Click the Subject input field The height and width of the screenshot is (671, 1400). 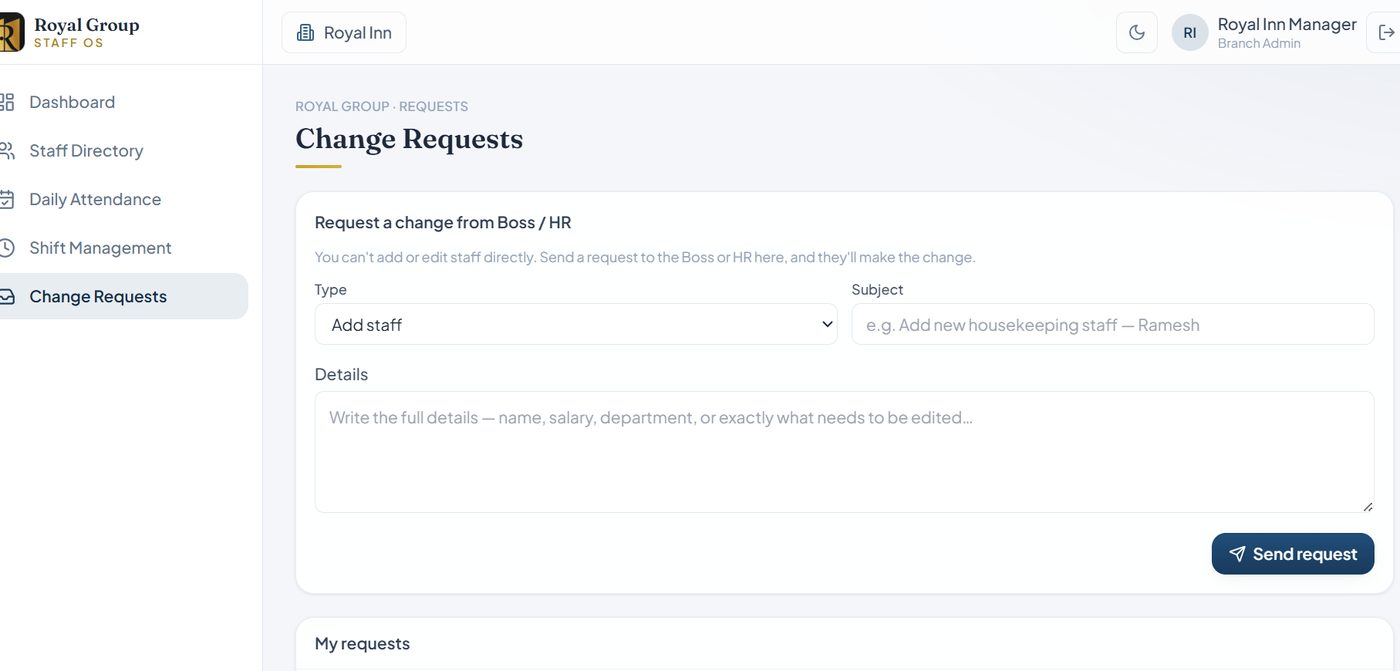1112,324
